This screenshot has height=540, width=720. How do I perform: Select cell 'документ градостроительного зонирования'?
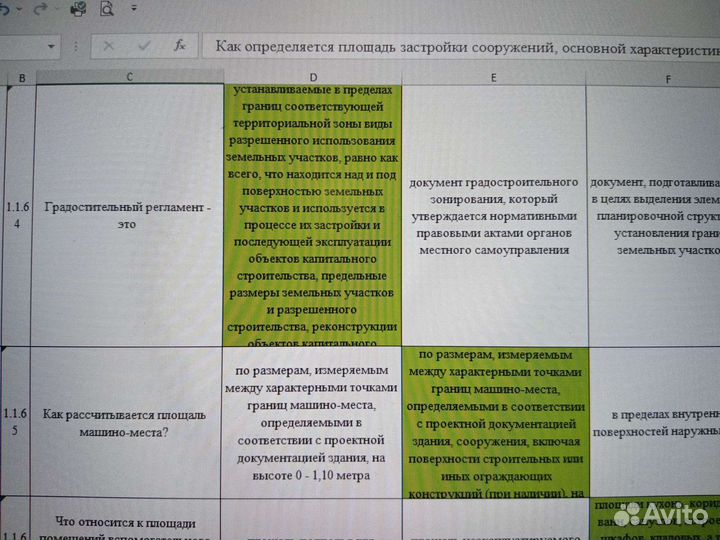(494, 216)
